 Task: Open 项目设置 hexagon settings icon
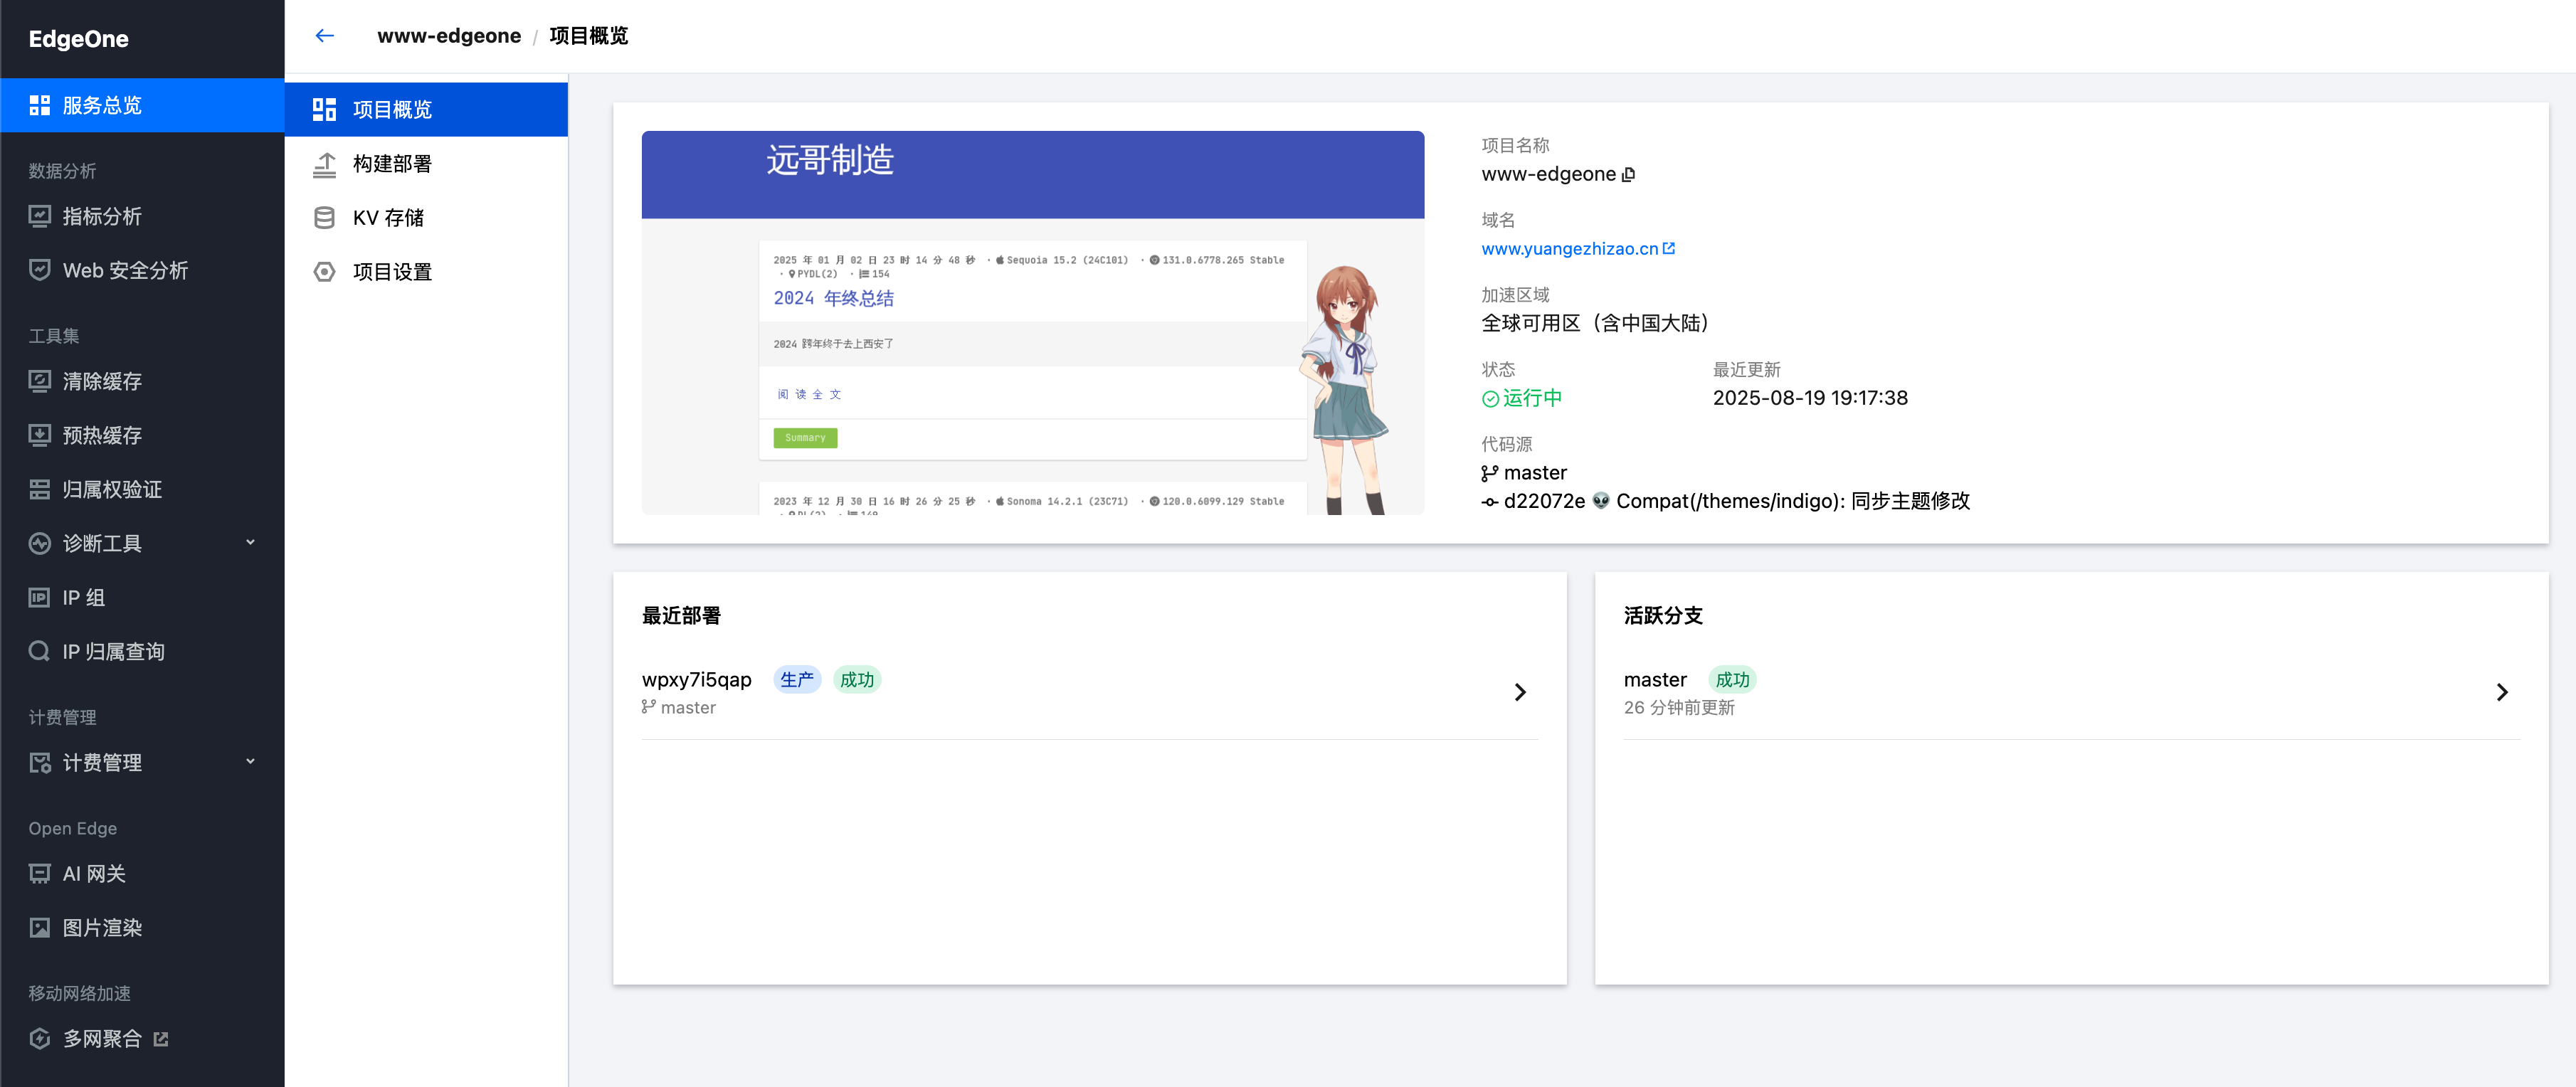click(324, 272)
